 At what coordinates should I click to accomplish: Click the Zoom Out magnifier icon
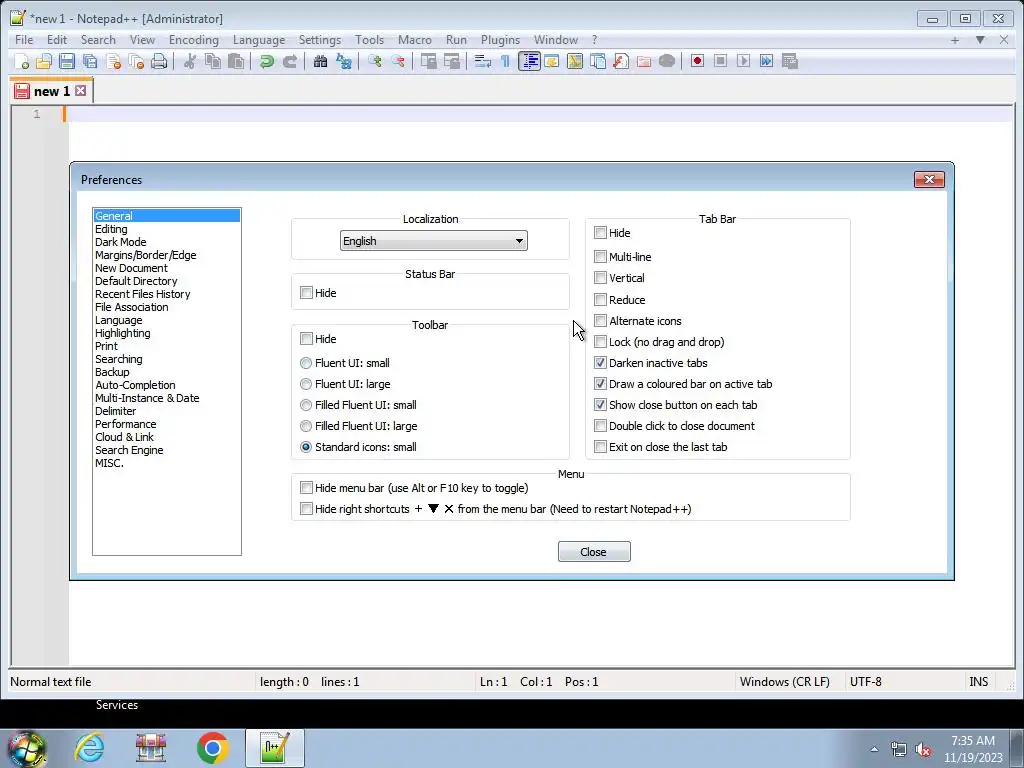398,61
